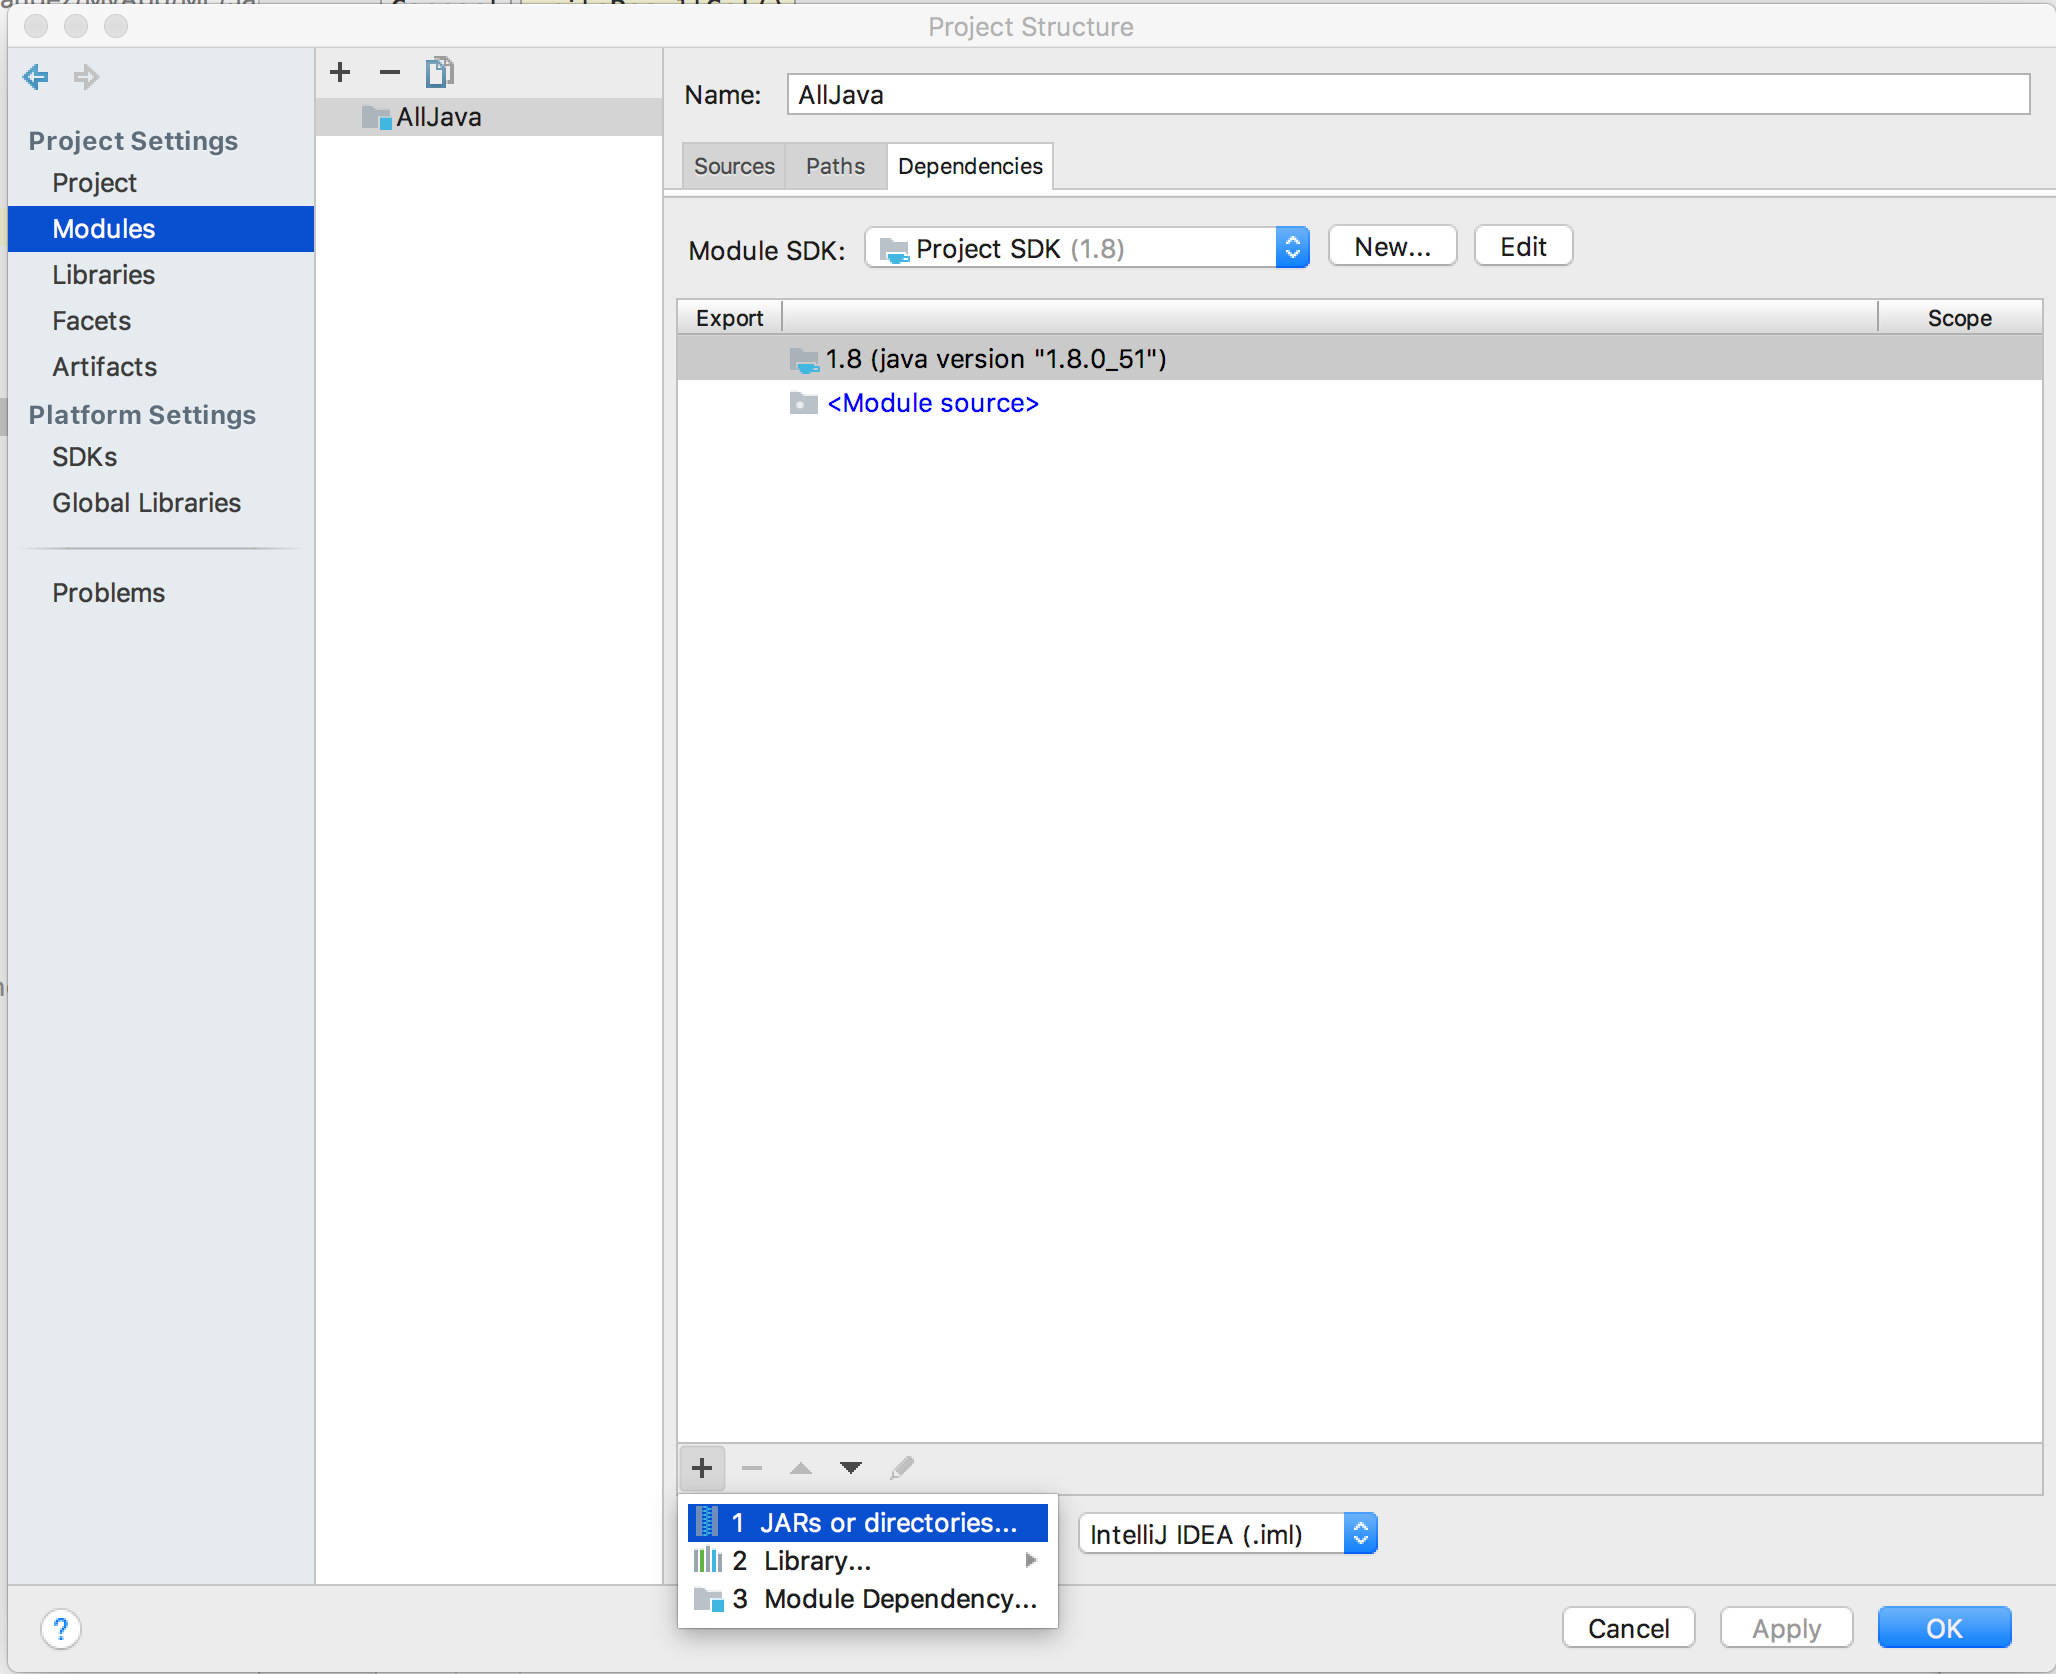Click the JDK folder icon in 1.8 row
This screenshot has height=1674, width=2056.
(804, 360)
